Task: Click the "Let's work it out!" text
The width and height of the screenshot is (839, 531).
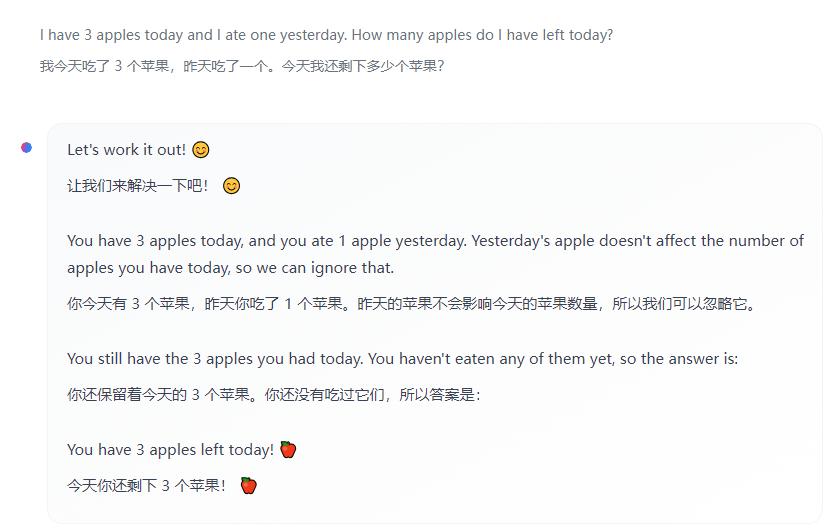Action: click(x=126, y=150)
